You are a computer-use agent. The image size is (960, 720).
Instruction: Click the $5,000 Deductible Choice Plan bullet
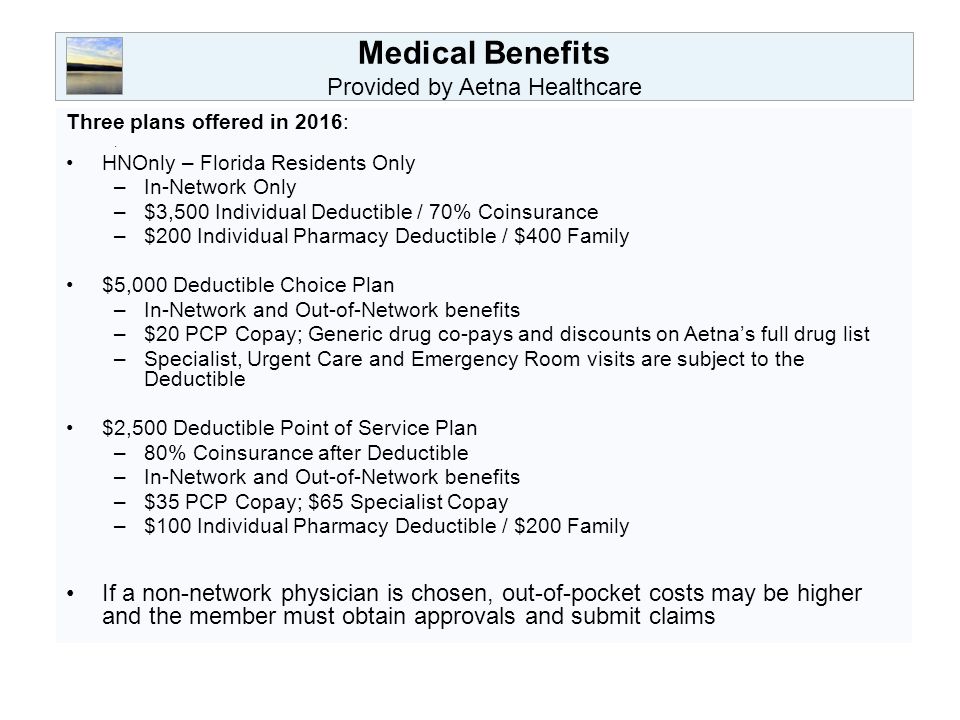click(x=248, y=285)
